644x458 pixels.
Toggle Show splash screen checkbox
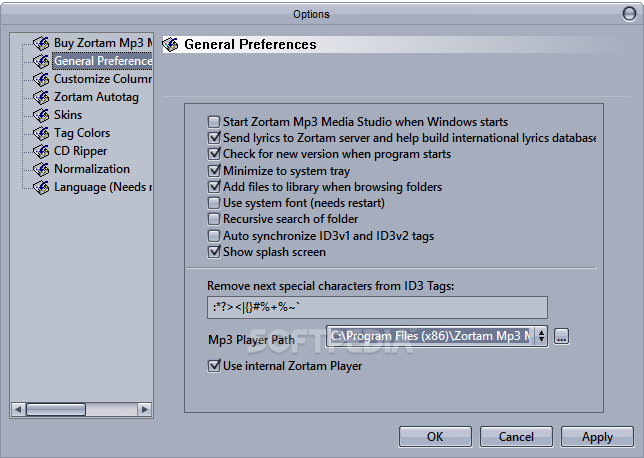click(214, 252)
